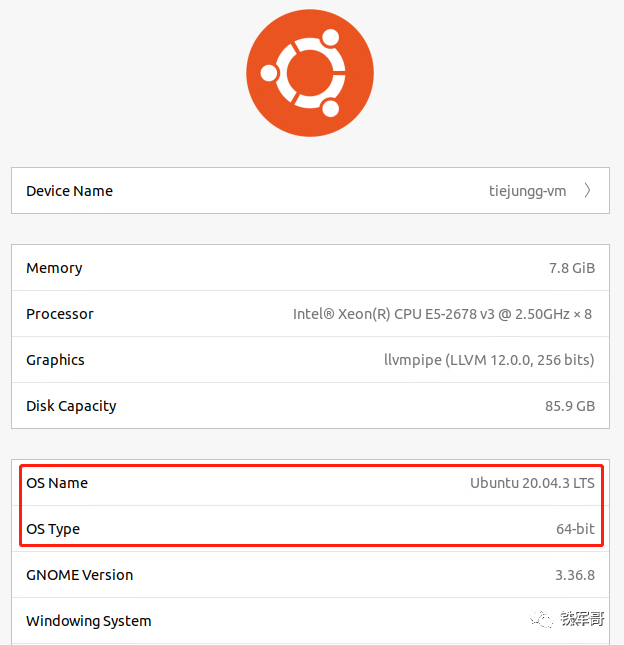
Task: Click the 85.9 GB disk value
Action: [570, 406]
